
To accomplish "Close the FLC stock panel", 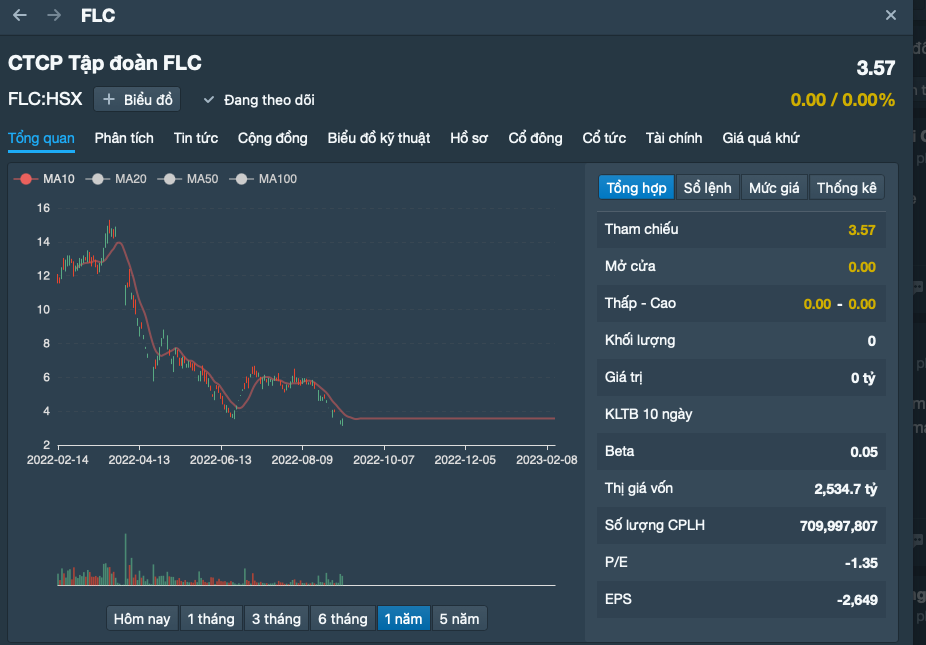I will (x=891, y=15).
